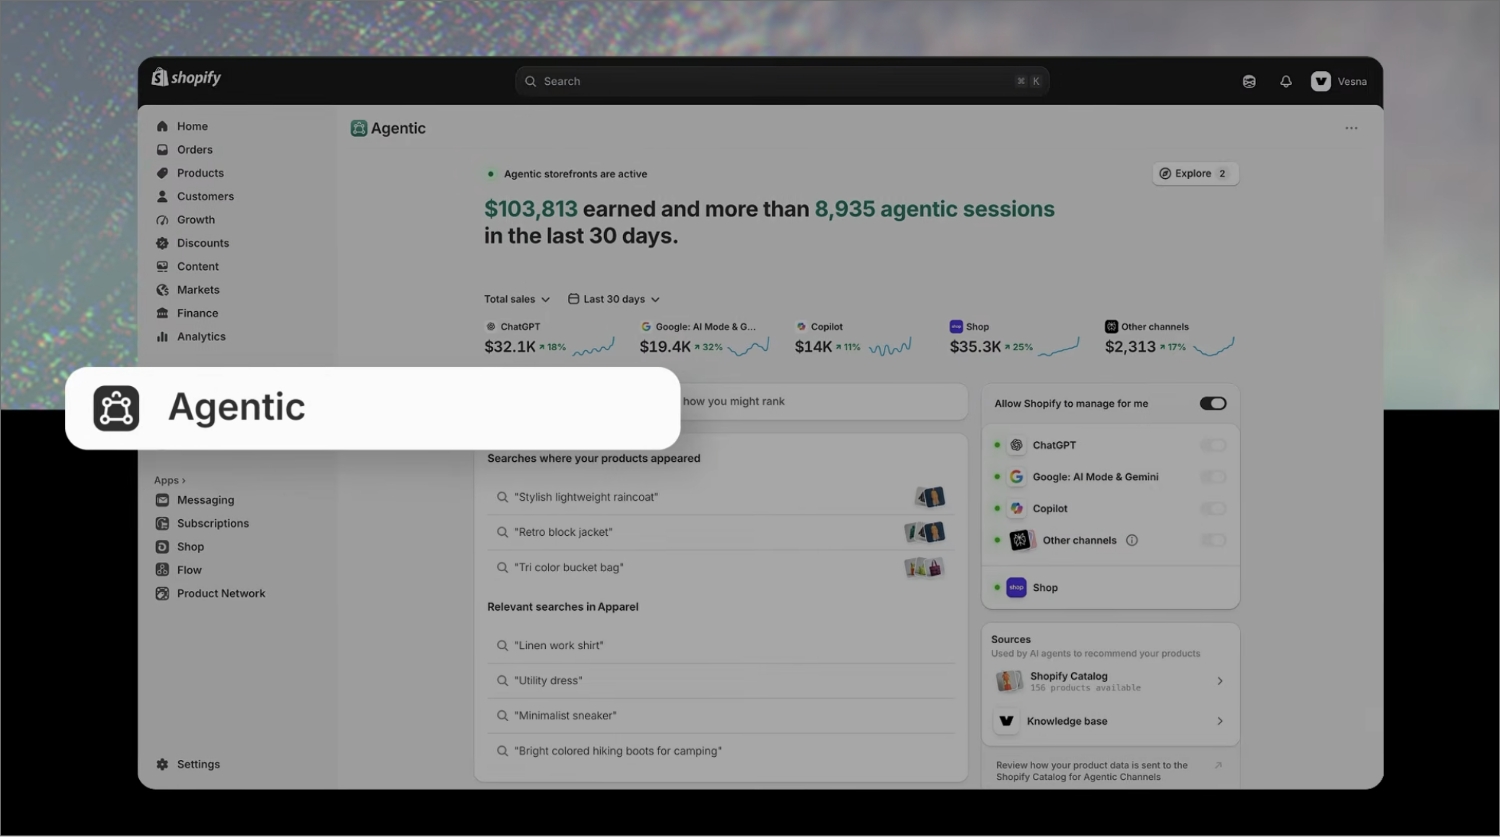Open Finance via its bank icon
Viewport: 1500px width, 837px height.
click(x=162, y=313)
